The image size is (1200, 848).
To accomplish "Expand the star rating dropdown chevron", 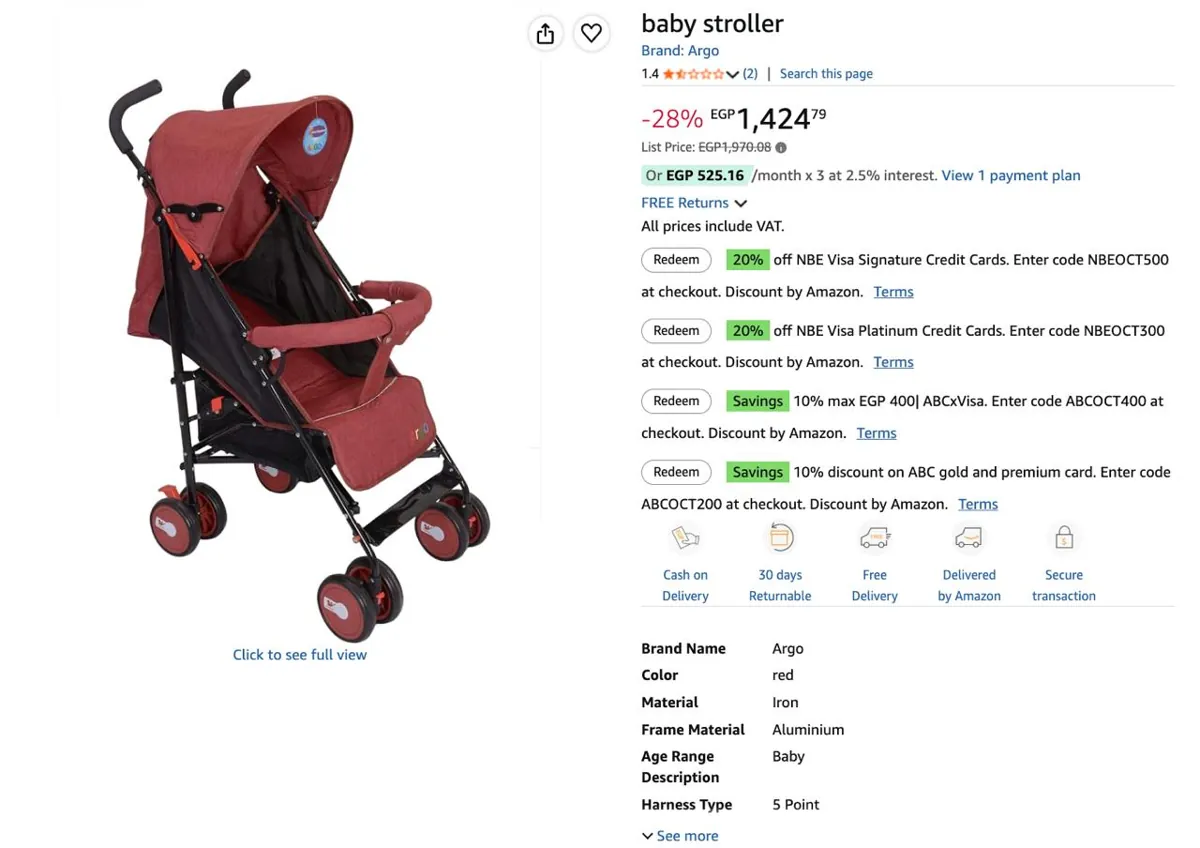I will point(733,74).
